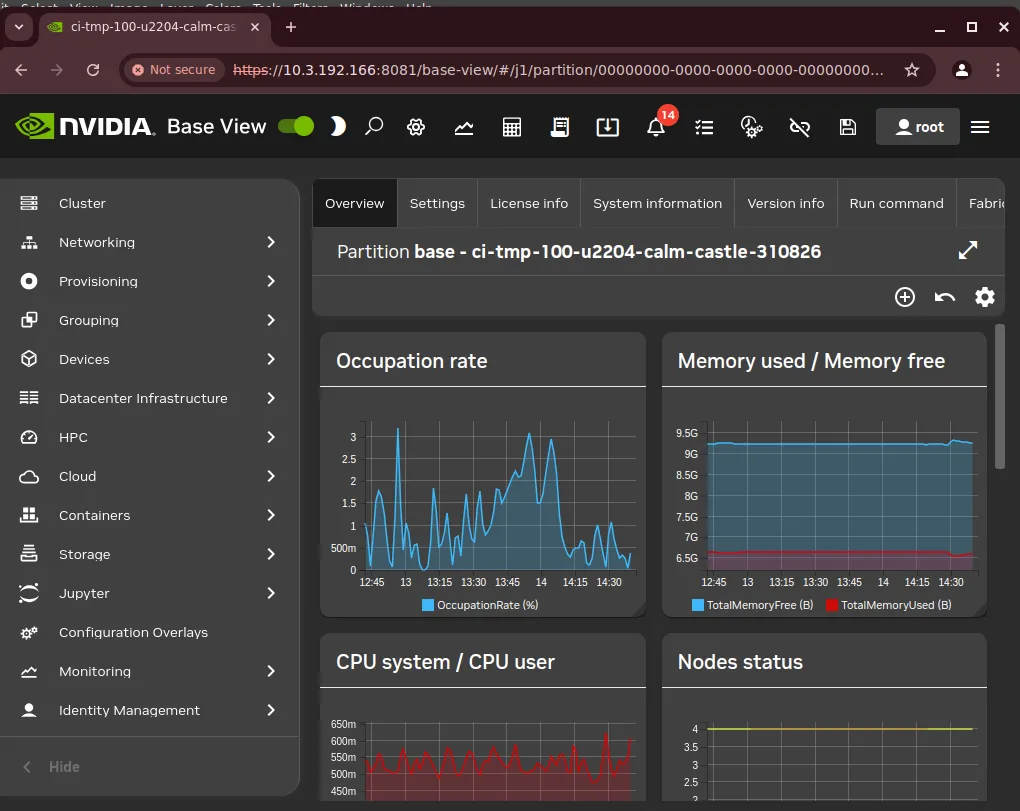Click the Grouping sidebar icon

(x=29, y=320)
